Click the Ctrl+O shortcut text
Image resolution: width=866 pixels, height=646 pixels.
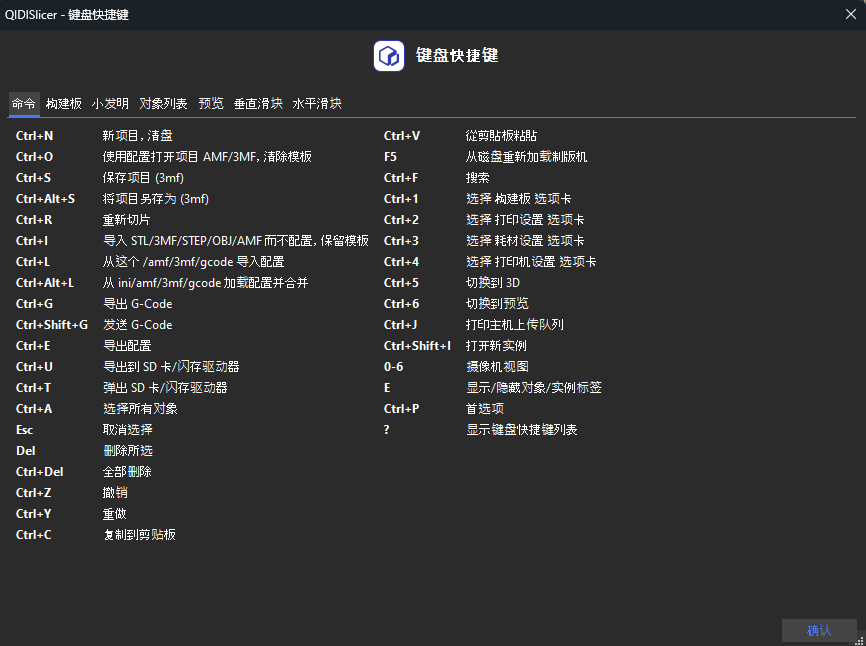tap(35, 157)
